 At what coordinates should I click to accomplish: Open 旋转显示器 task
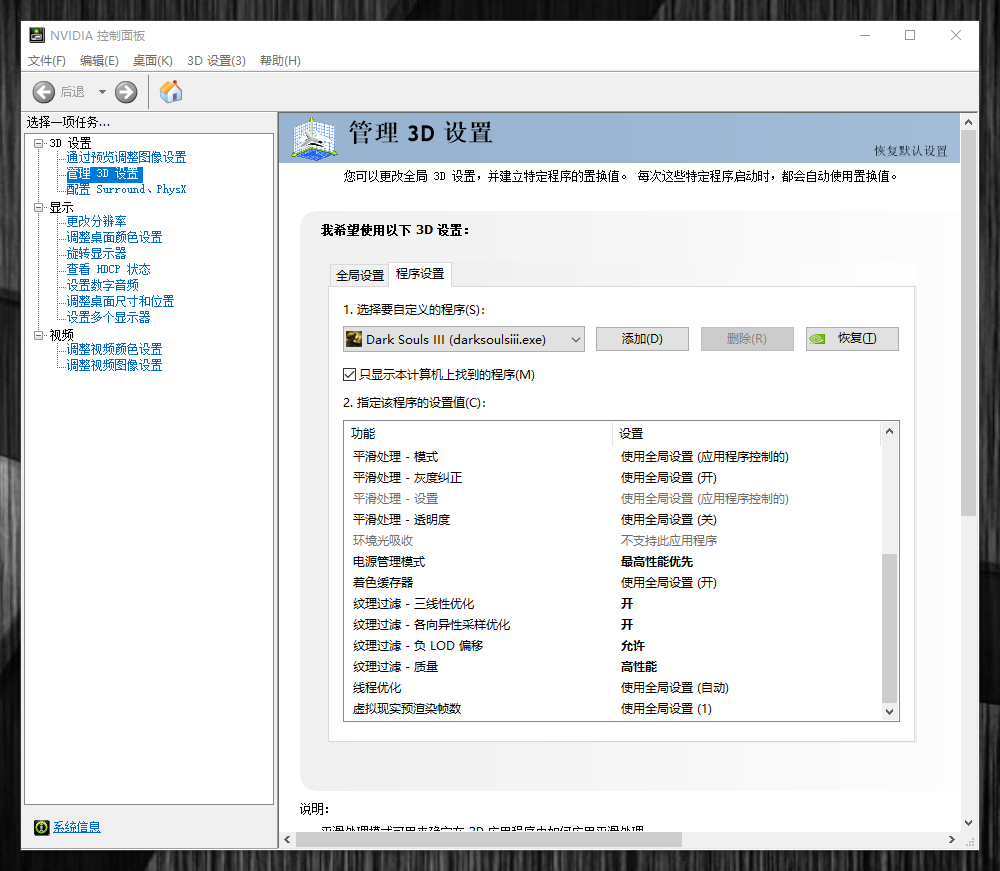click(96, 253)
